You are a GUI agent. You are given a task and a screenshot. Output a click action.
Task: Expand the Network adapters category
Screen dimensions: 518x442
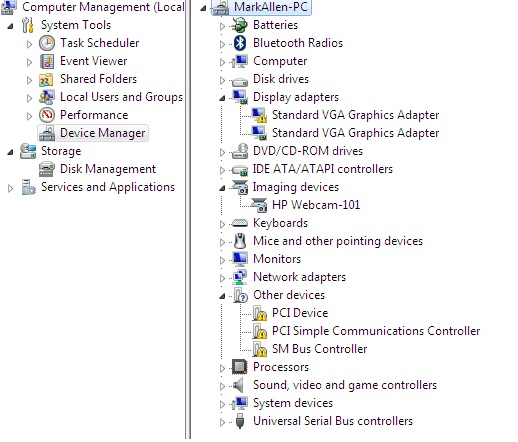[222, 278]
